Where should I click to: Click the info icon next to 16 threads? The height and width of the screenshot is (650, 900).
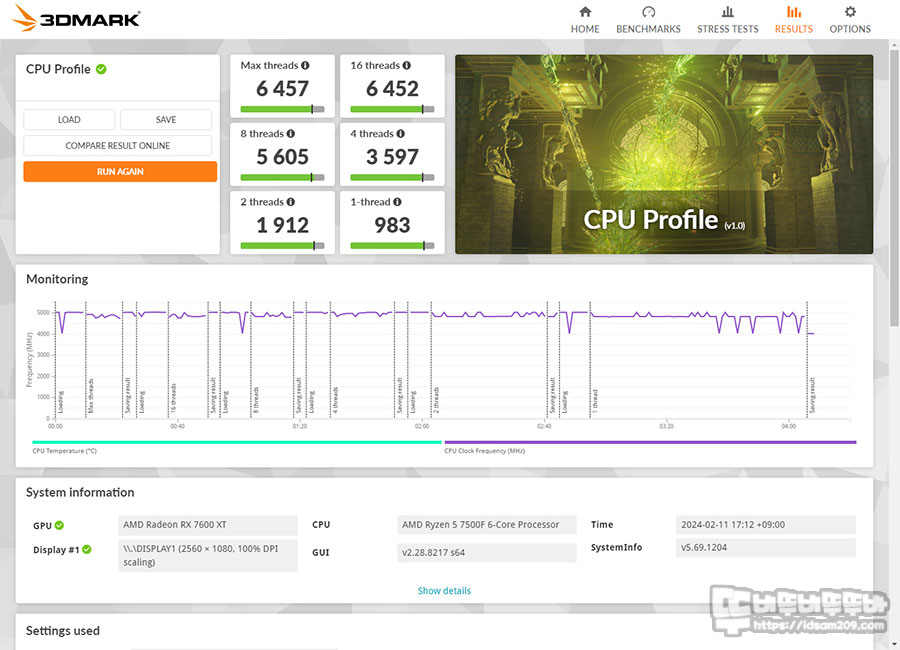click(406, 65)
